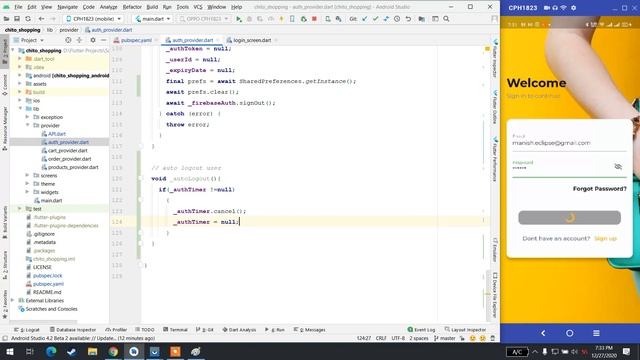Click the Sync/Reload toolbar icon

[x=28, y=19]
